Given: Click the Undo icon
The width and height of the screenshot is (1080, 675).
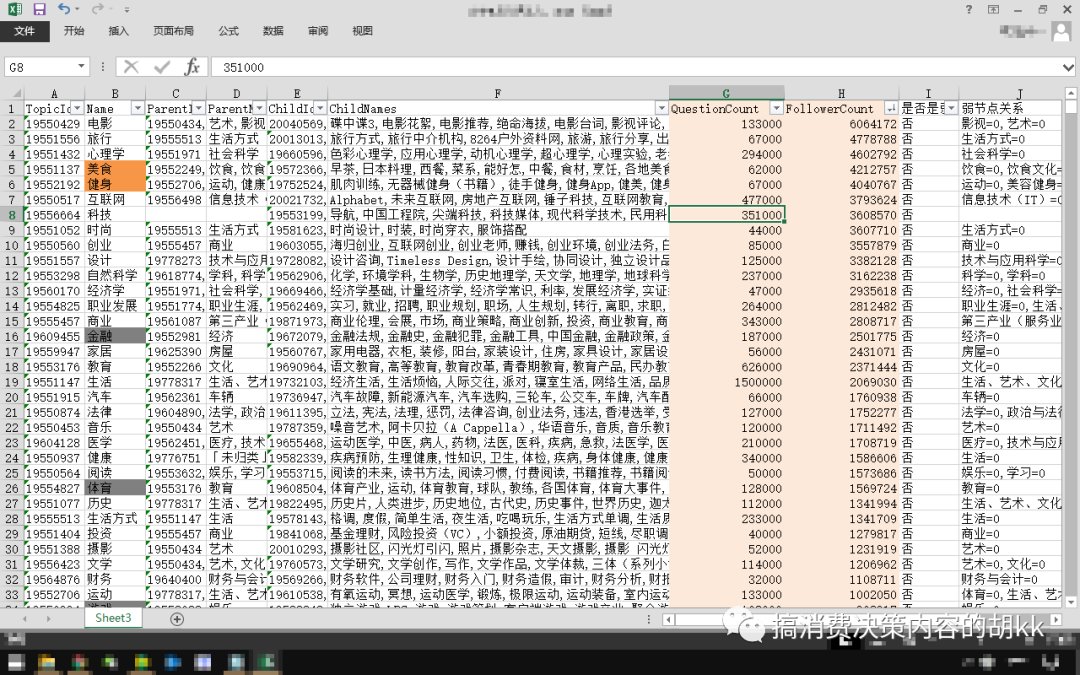Looking at the screenshot, I should [65, 9].
